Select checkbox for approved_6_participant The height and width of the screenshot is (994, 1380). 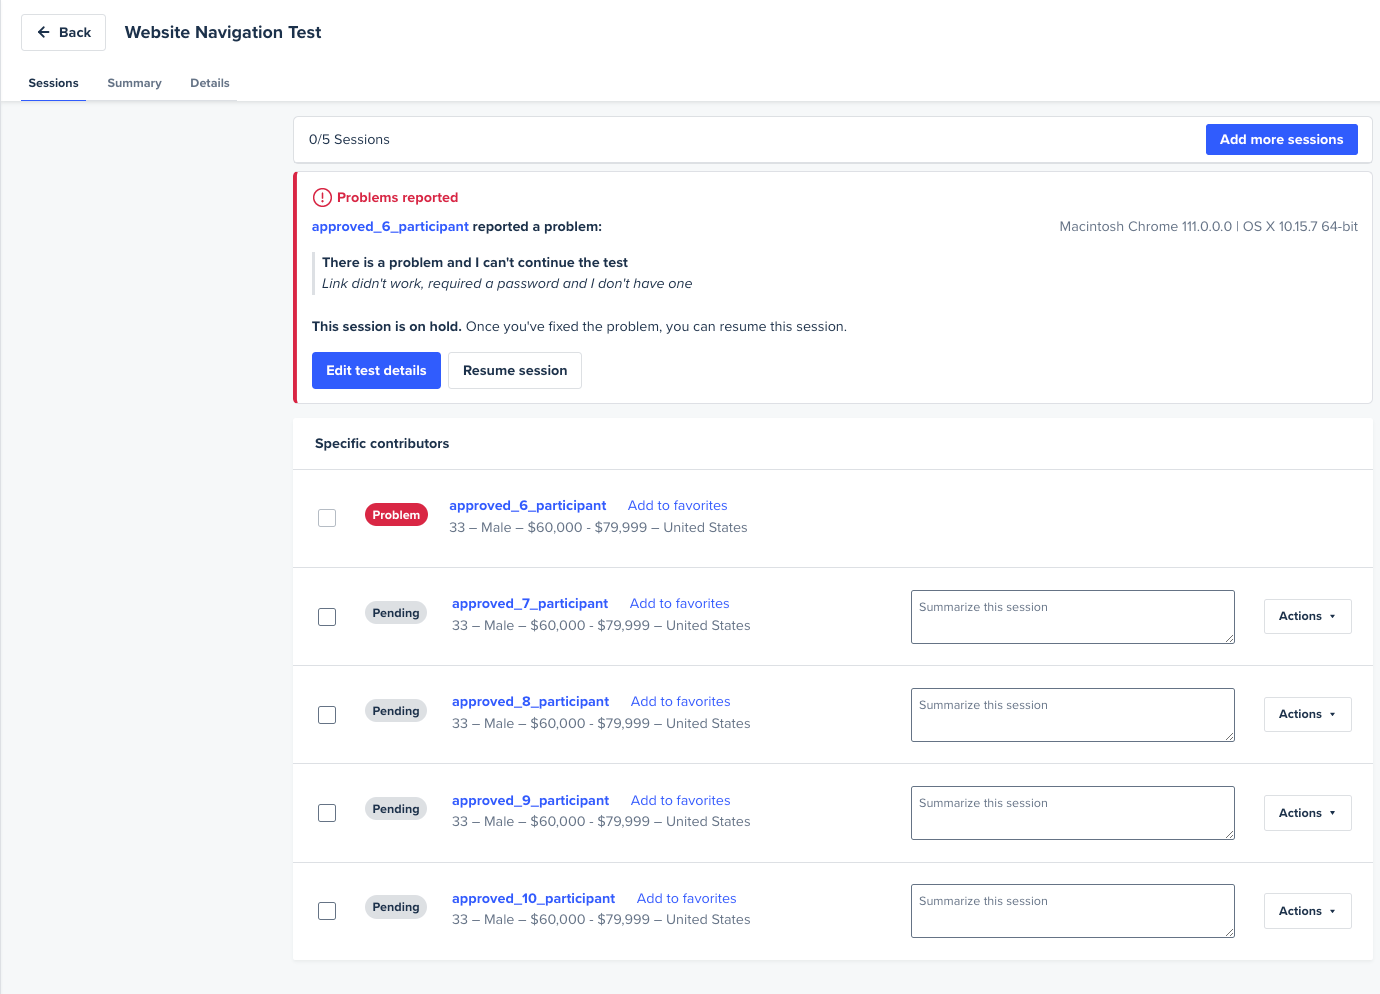pyautogui.click(x=327, y=518)
